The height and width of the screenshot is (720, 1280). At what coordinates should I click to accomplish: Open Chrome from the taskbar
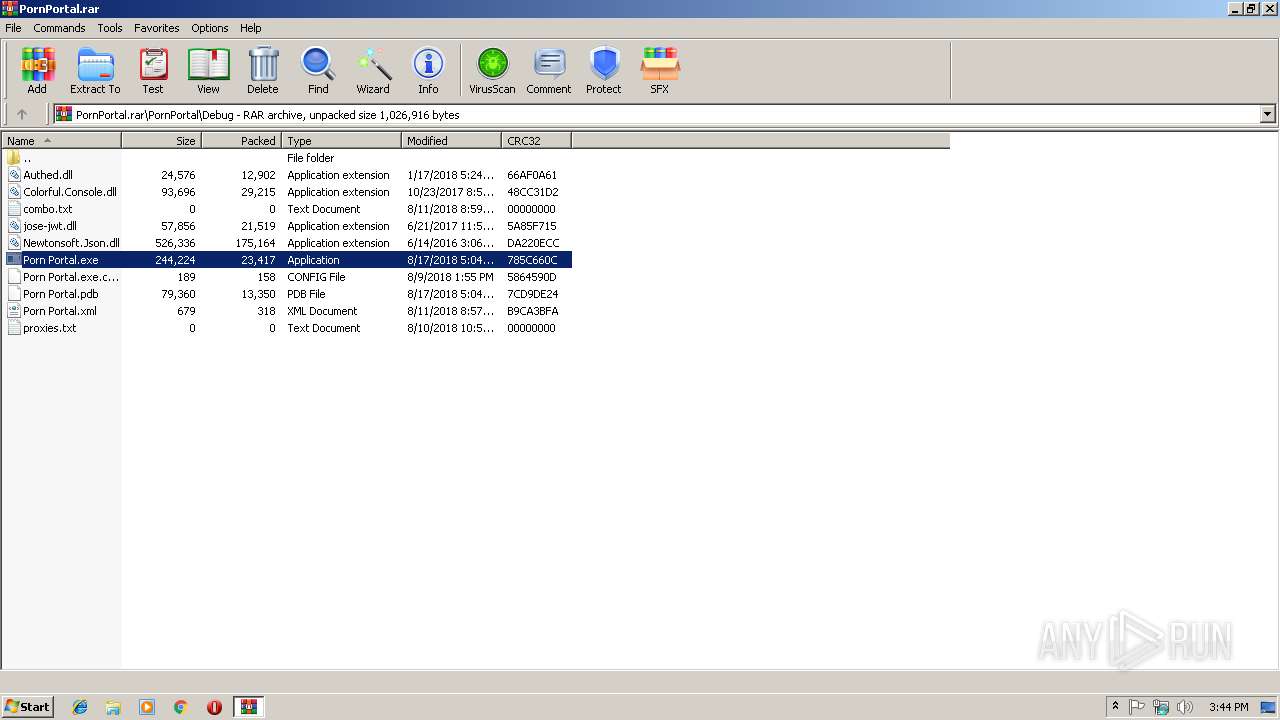181,707
